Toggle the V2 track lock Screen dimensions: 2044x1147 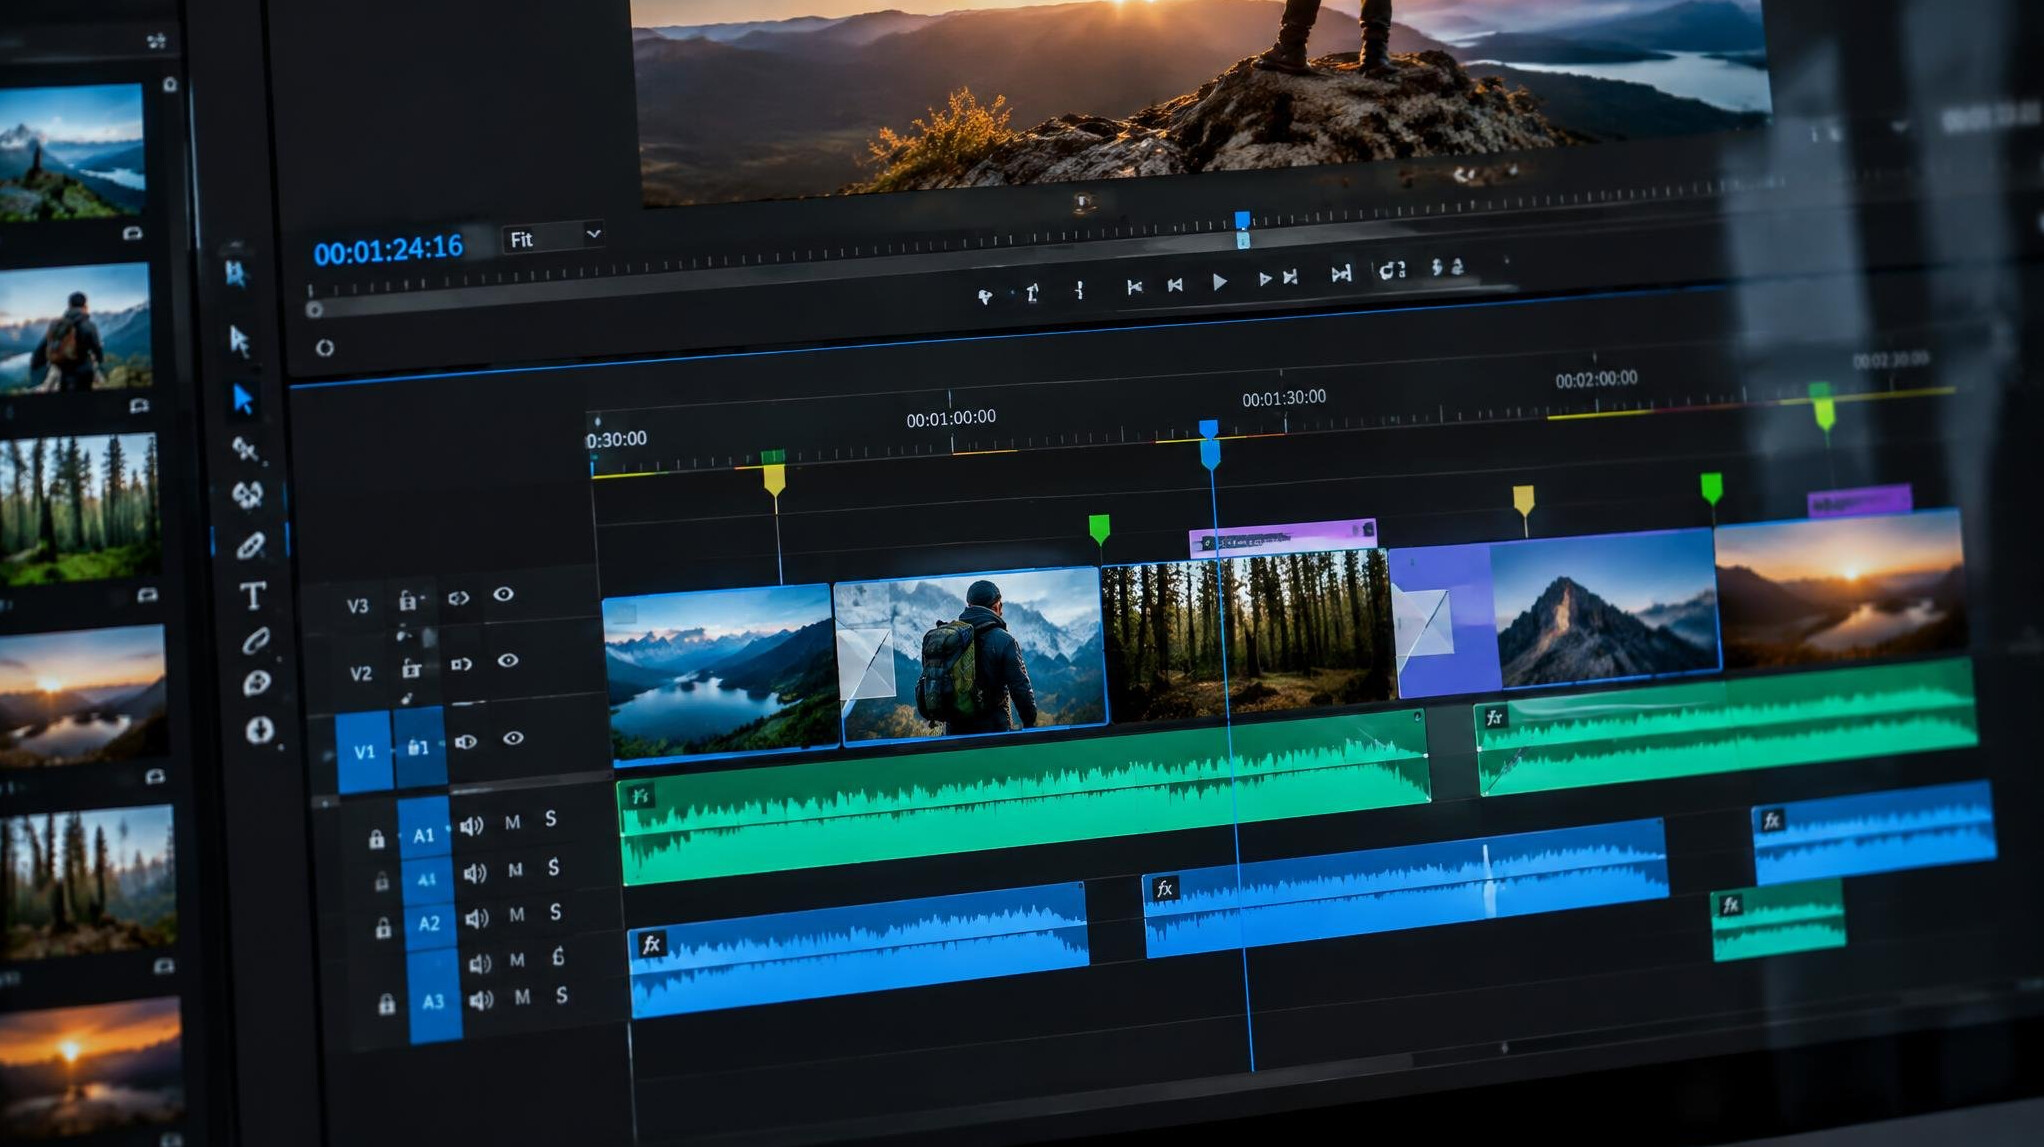point(411,667)
